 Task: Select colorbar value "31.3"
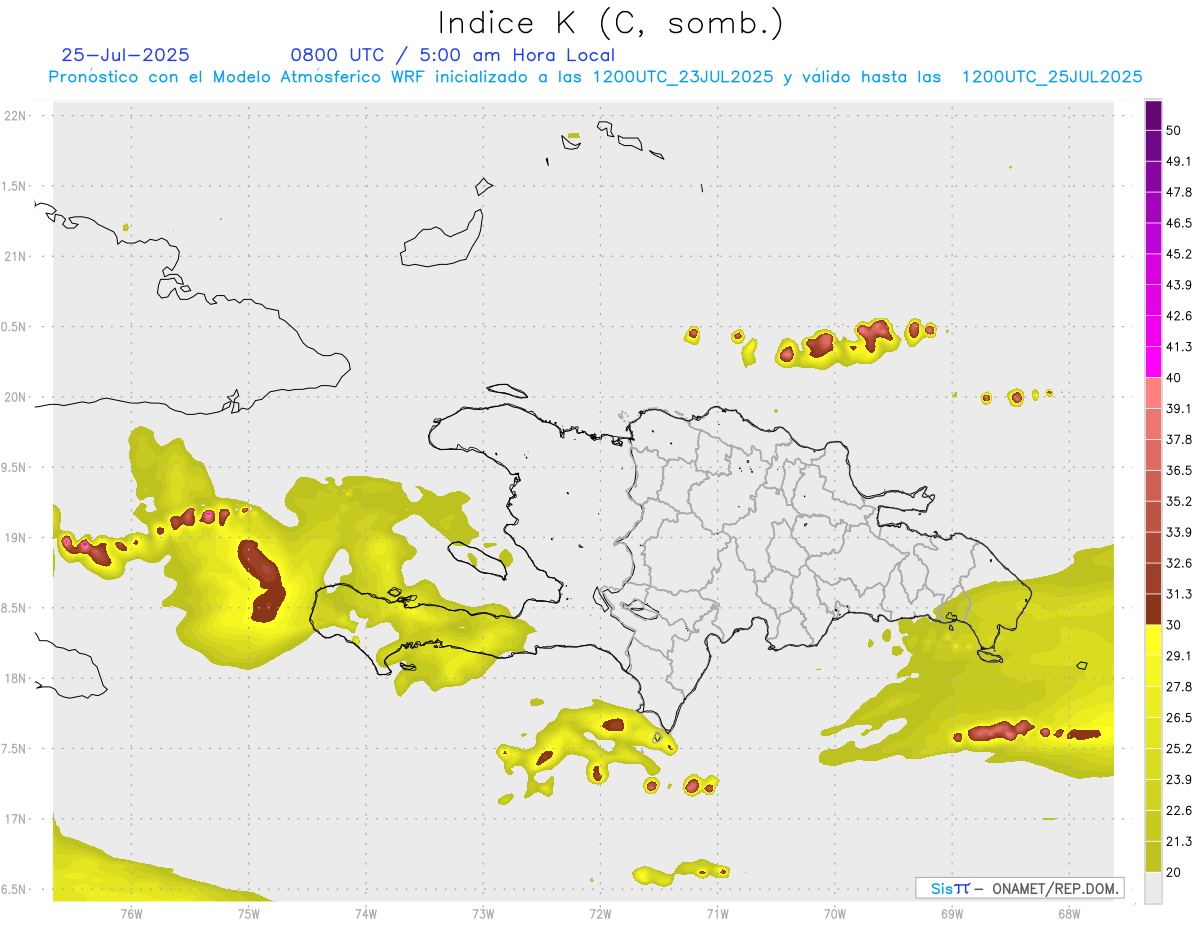coord(1179,594)
